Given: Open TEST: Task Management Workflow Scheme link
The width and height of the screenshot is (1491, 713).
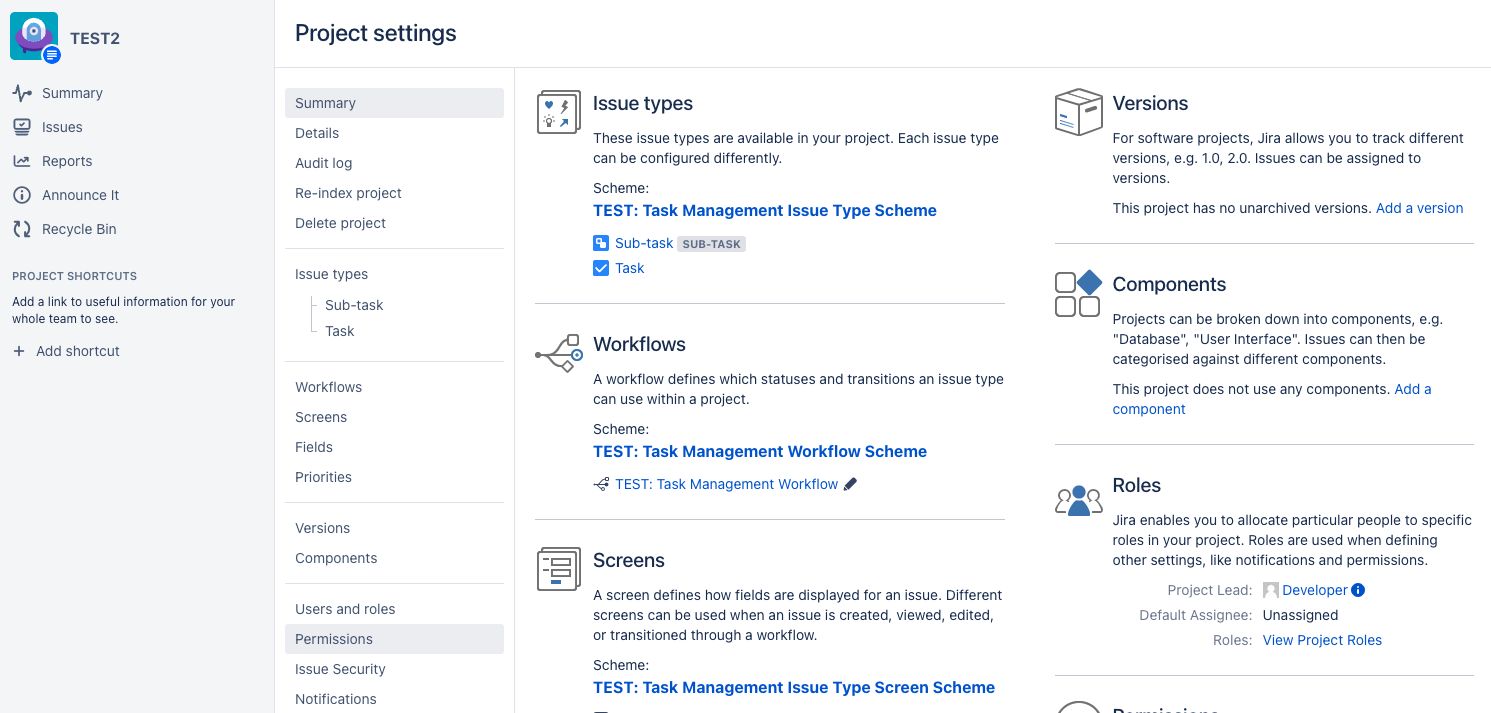Looking at the screenshot, I should 759,451.
